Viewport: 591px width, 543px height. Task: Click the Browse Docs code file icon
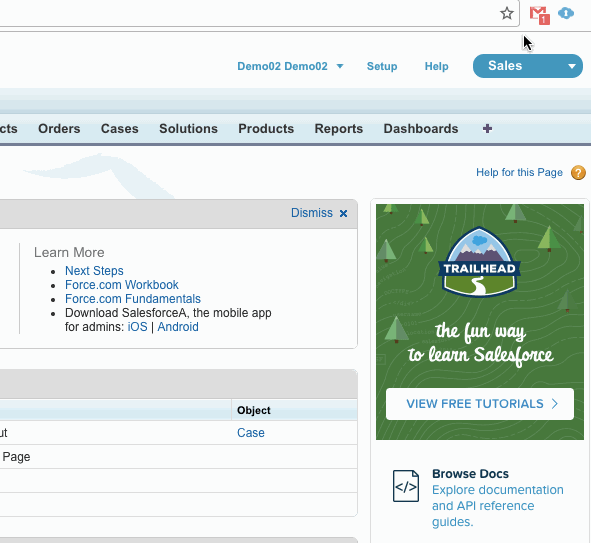[406, 486]
